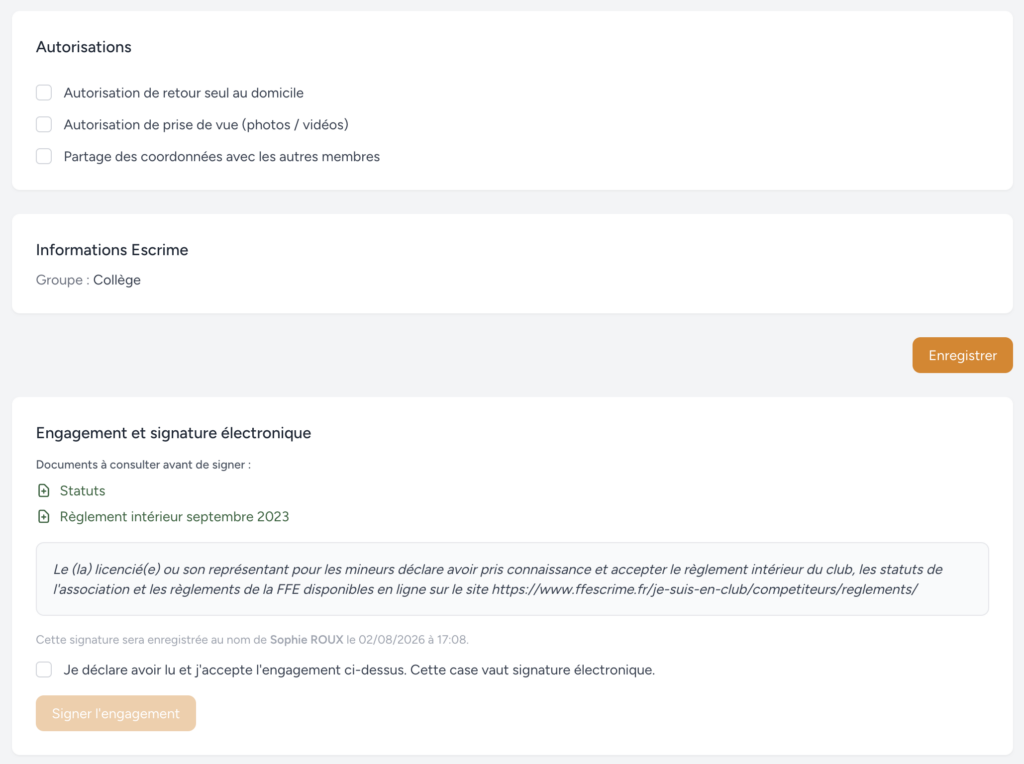Click the Partage des coordonnées label text
The width and height of the screenshot is (1024, 764).
(x=221, y=156)
